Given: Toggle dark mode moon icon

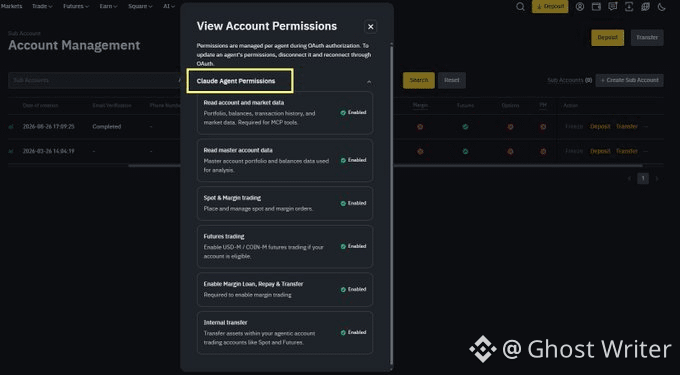Looking at the screenshot, I should point(662,7).
